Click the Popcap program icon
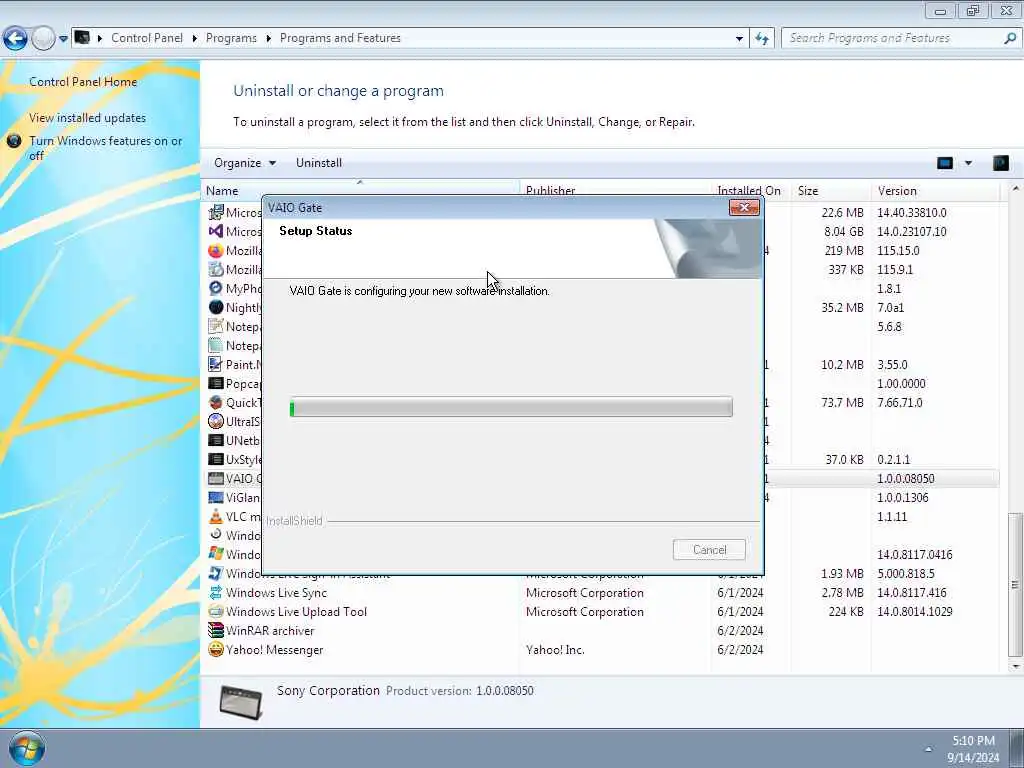 (216, 383)
